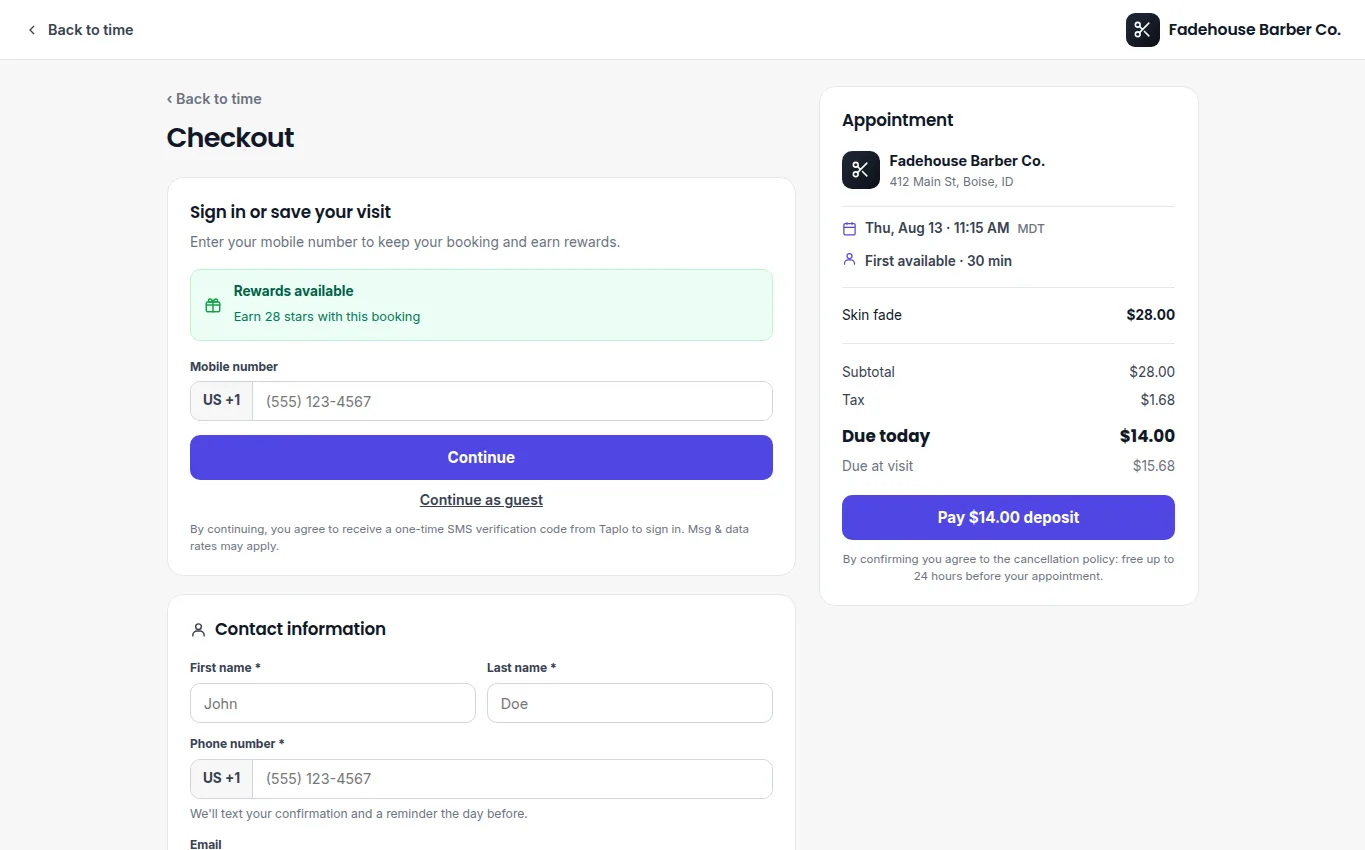Click the Fadehouse scissors logo in header
The width and height of the screenshot is (1365, 850).
coord(1142,30)
